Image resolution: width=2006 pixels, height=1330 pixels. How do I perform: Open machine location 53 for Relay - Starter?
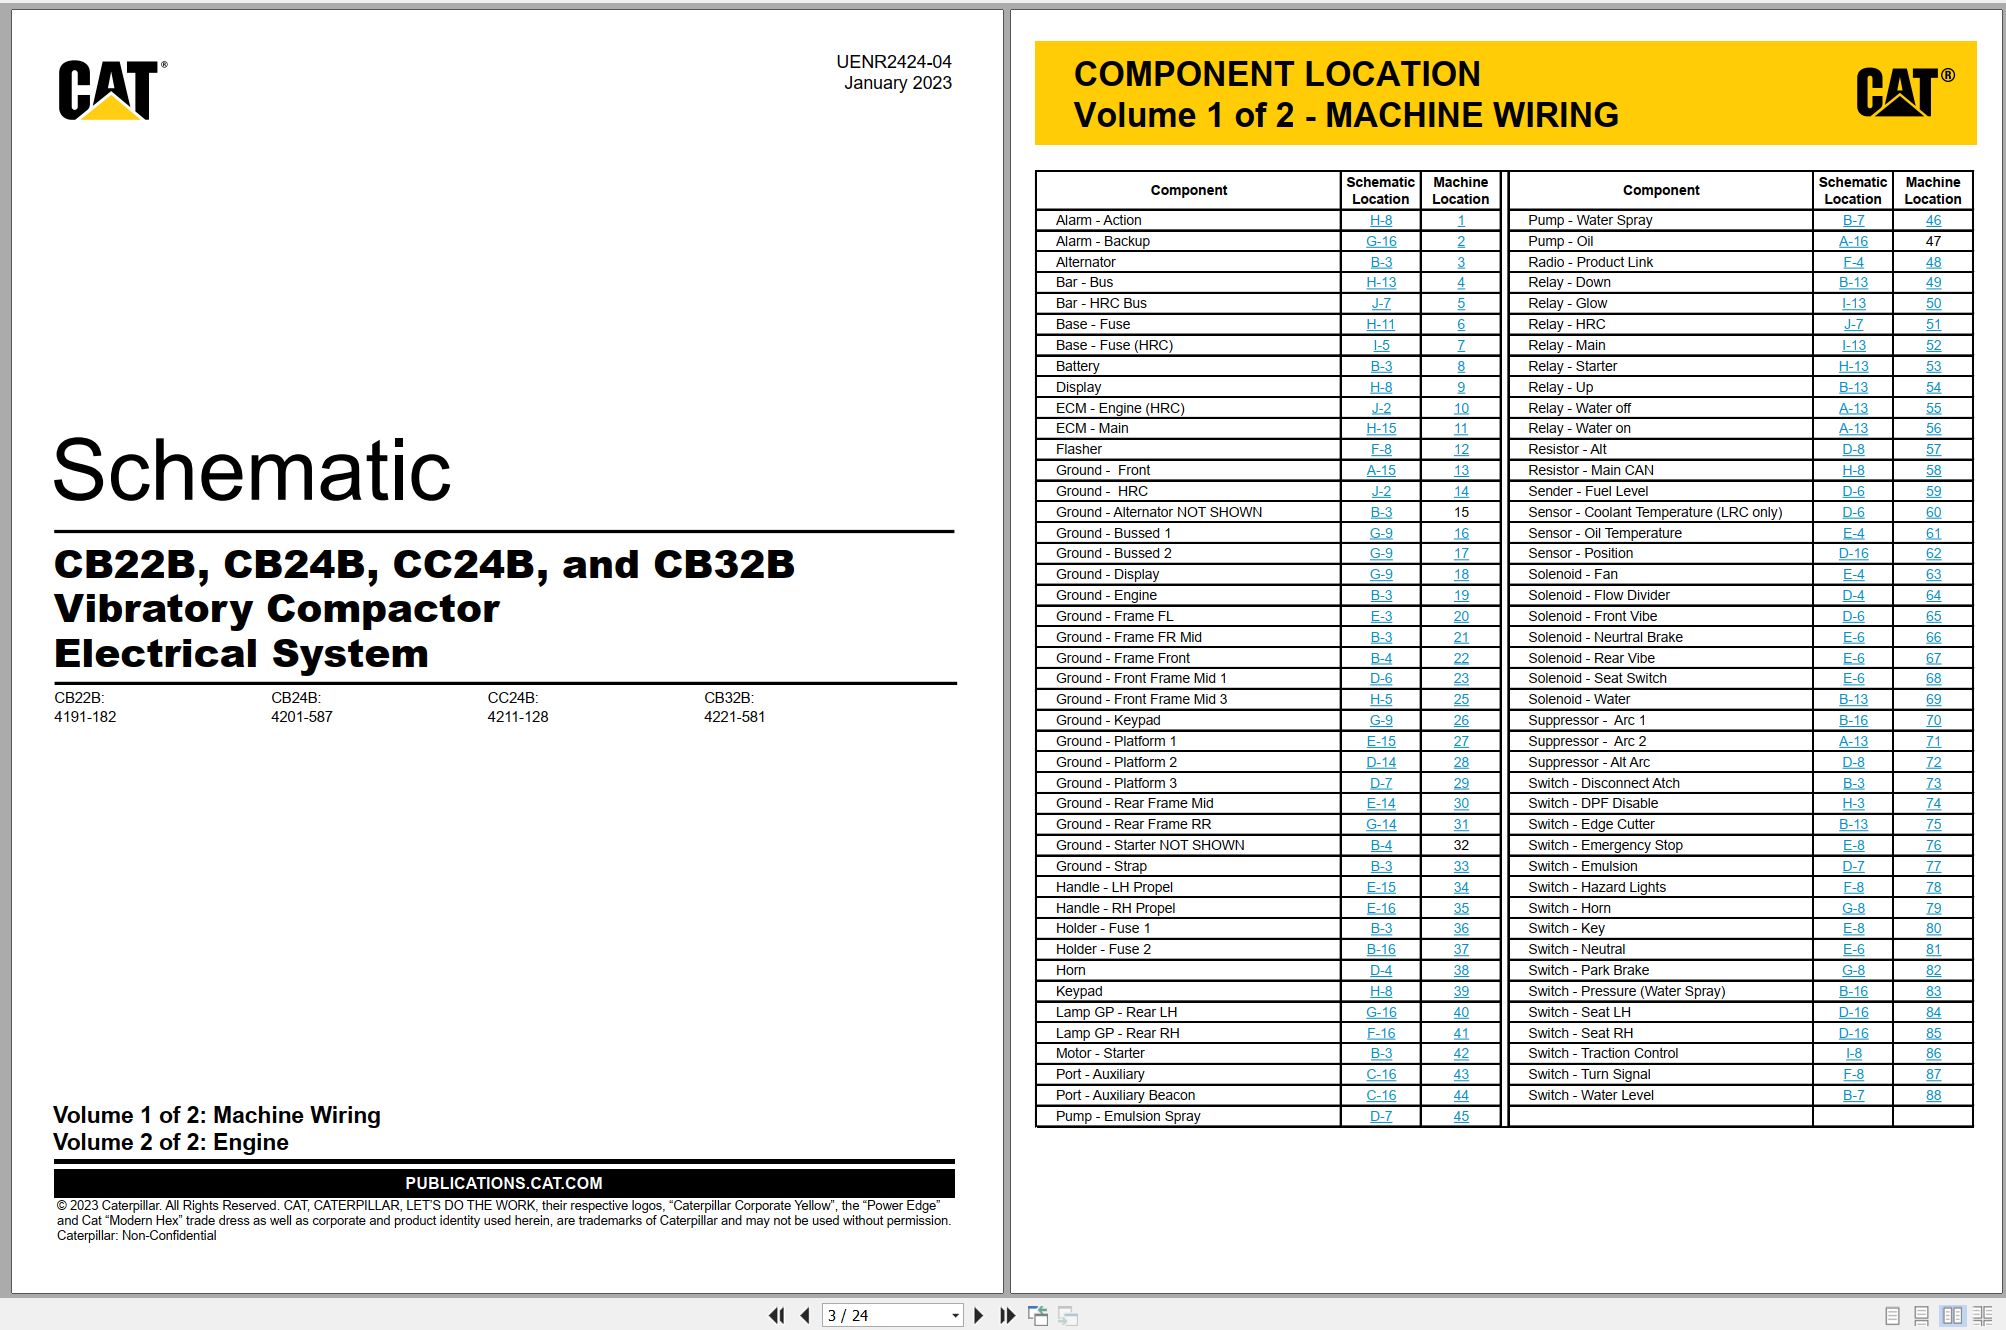(1933, 367)
